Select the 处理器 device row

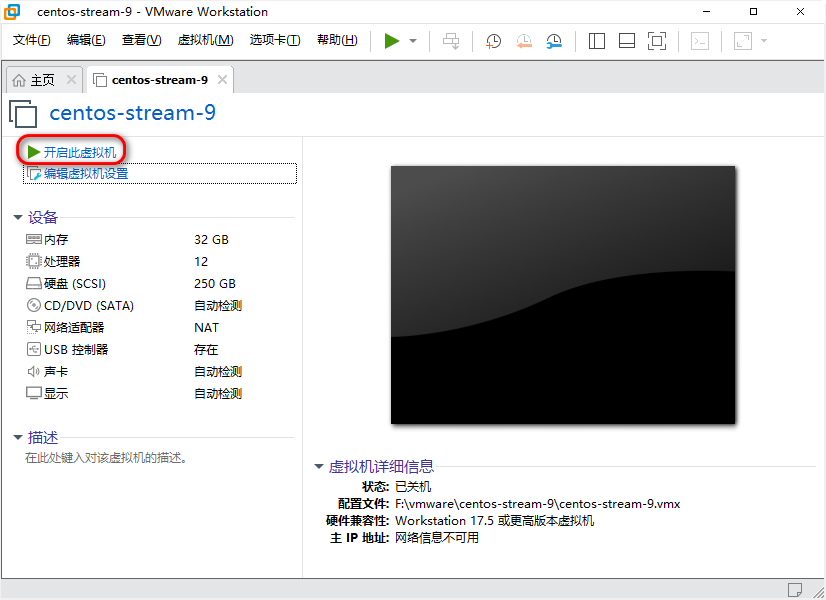(159, 262)
